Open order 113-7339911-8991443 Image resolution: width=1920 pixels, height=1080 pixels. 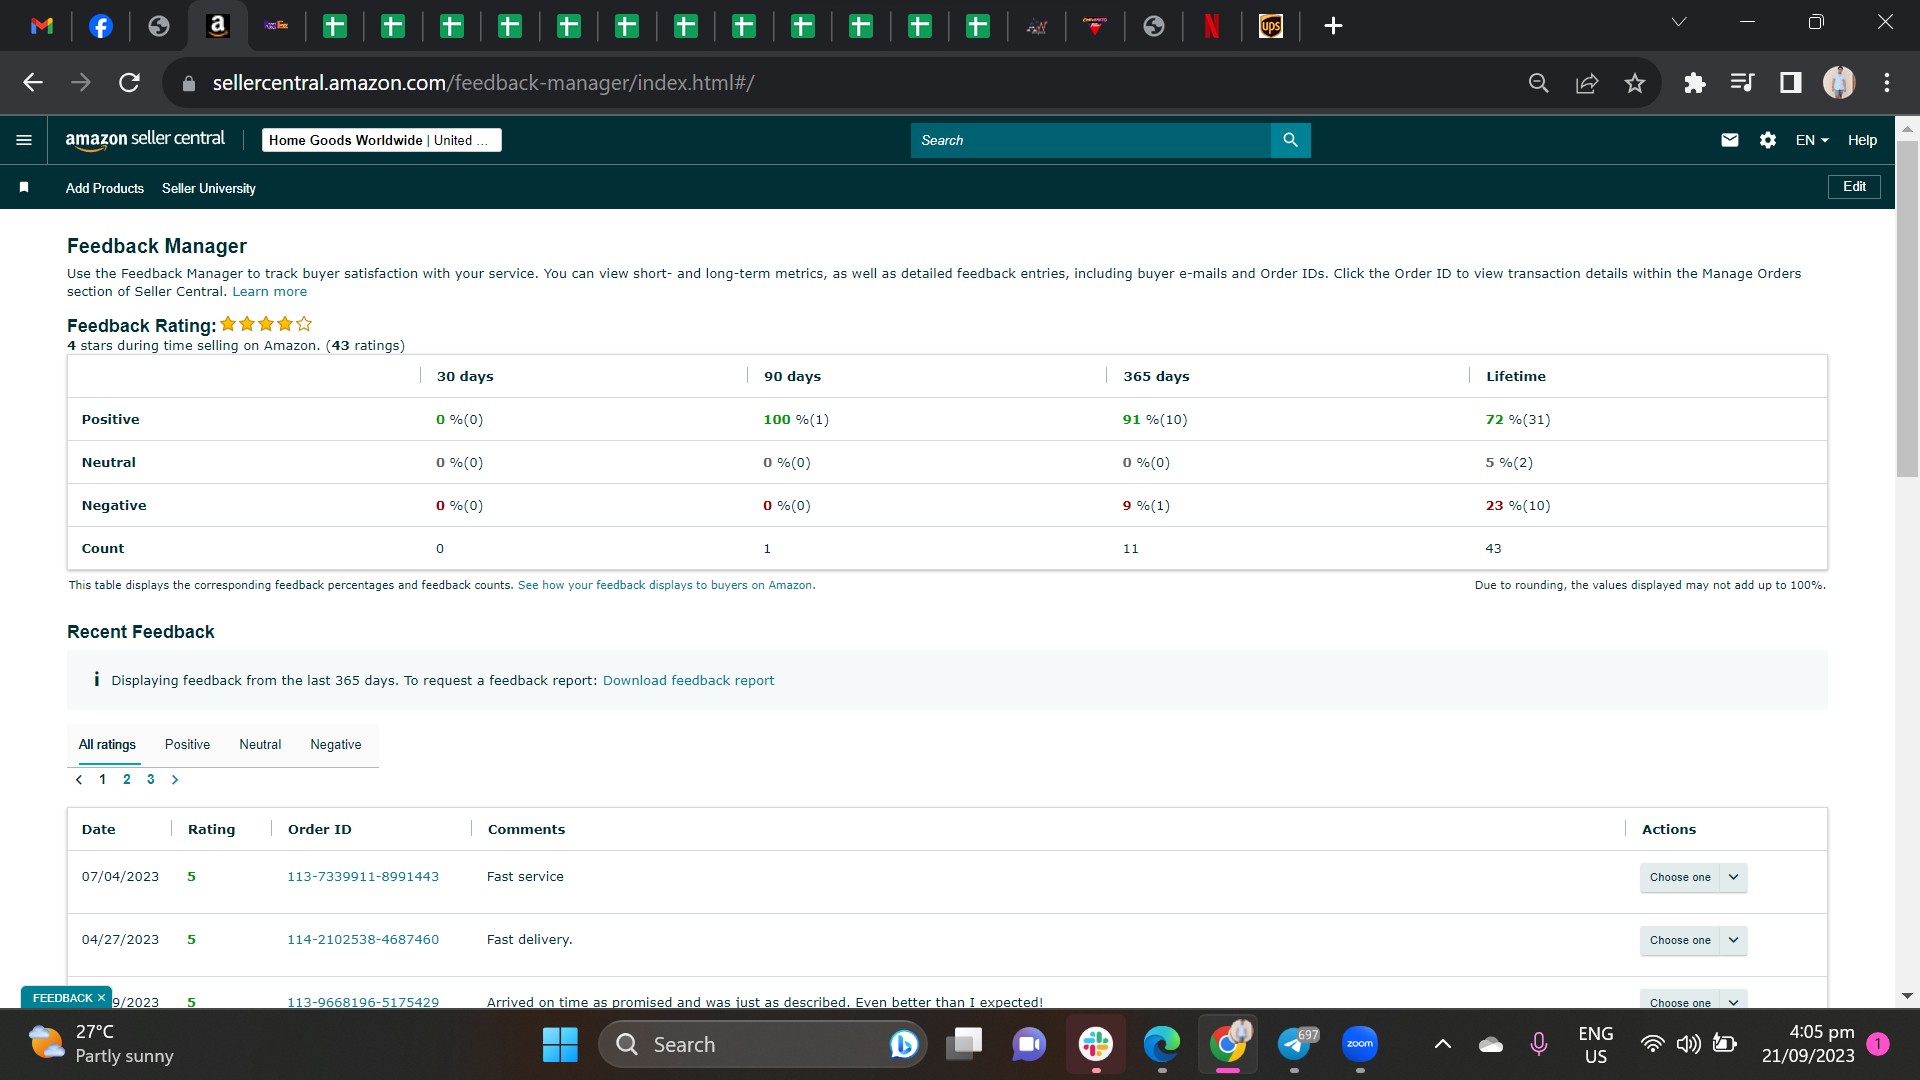point(363,877)
